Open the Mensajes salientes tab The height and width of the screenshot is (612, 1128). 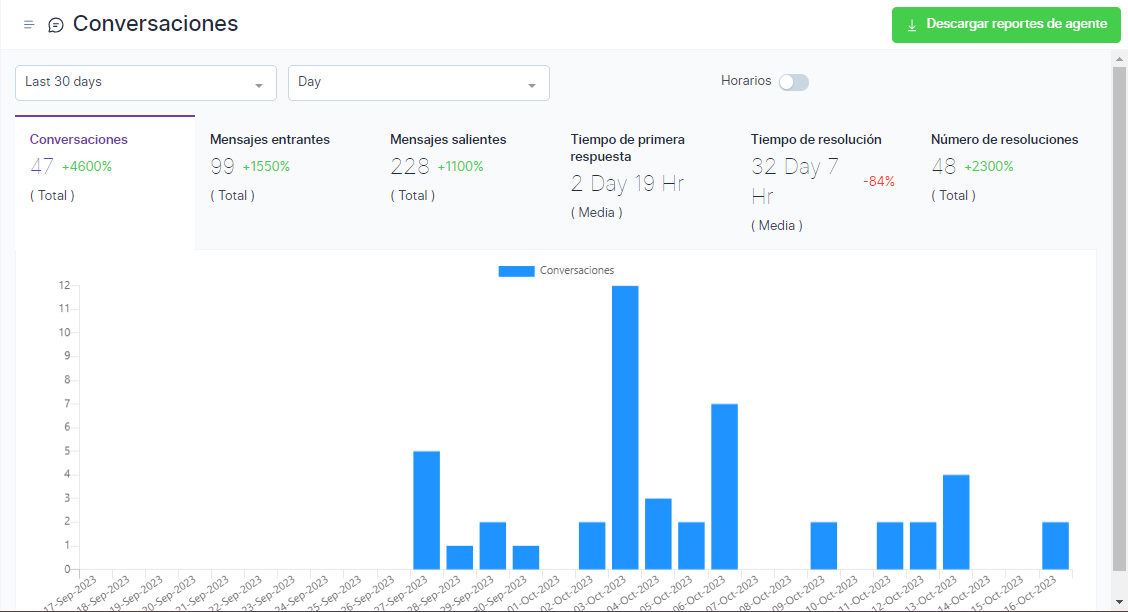tap(448, 140)
